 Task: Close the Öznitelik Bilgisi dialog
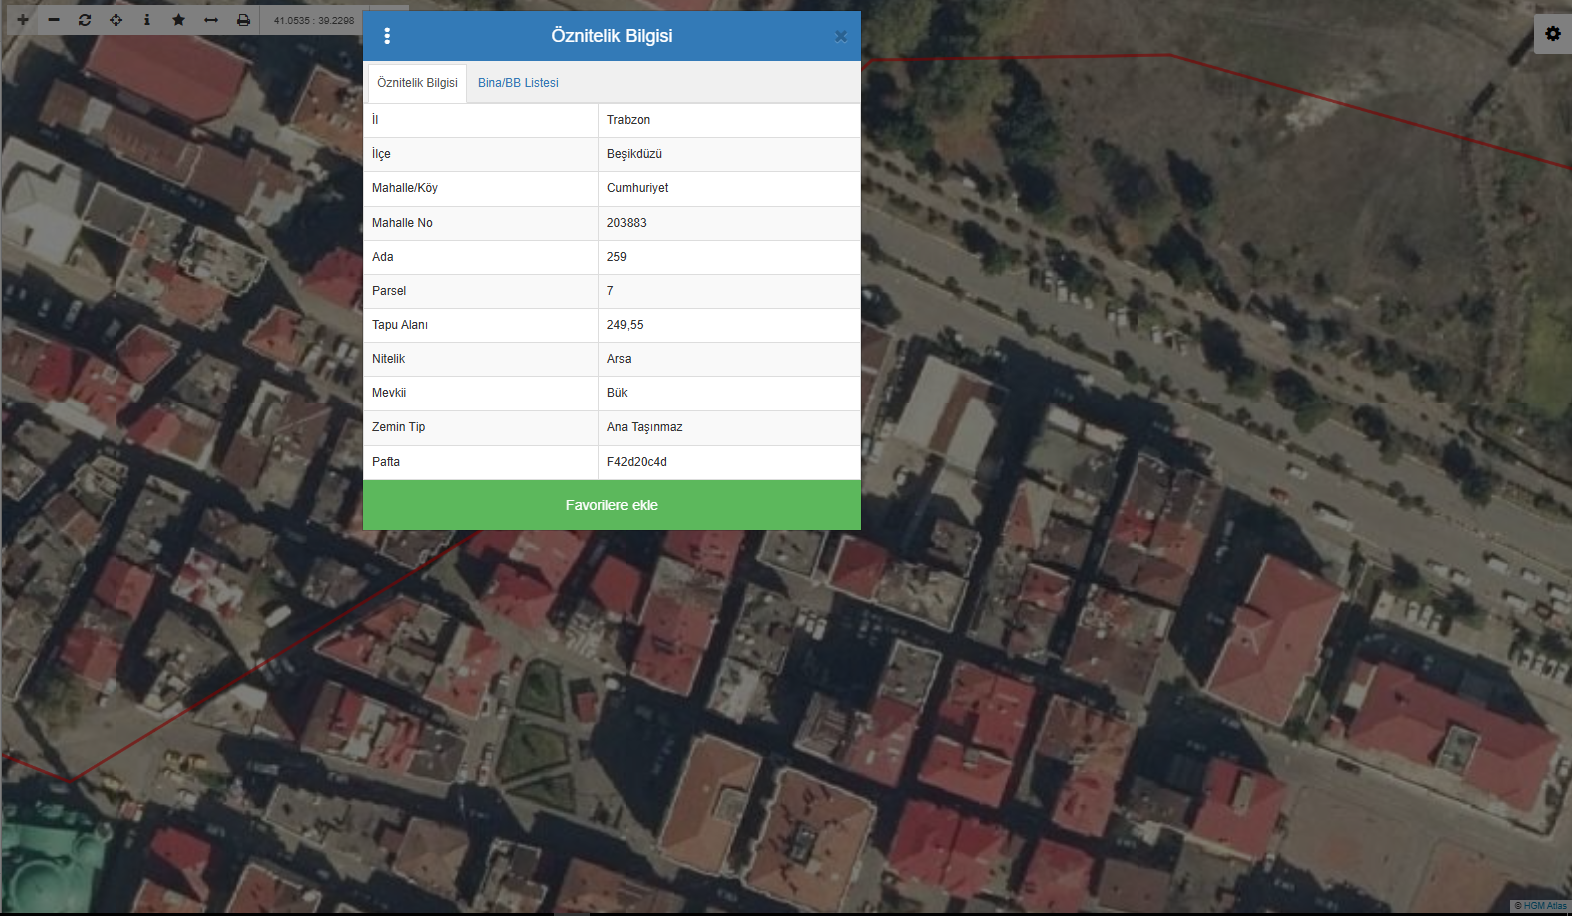point(840,36)
